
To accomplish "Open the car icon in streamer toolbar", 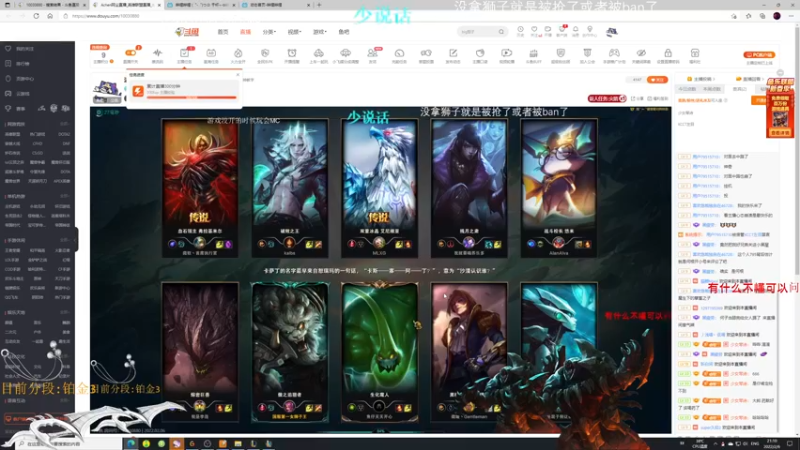I will [x=318, y=53].
